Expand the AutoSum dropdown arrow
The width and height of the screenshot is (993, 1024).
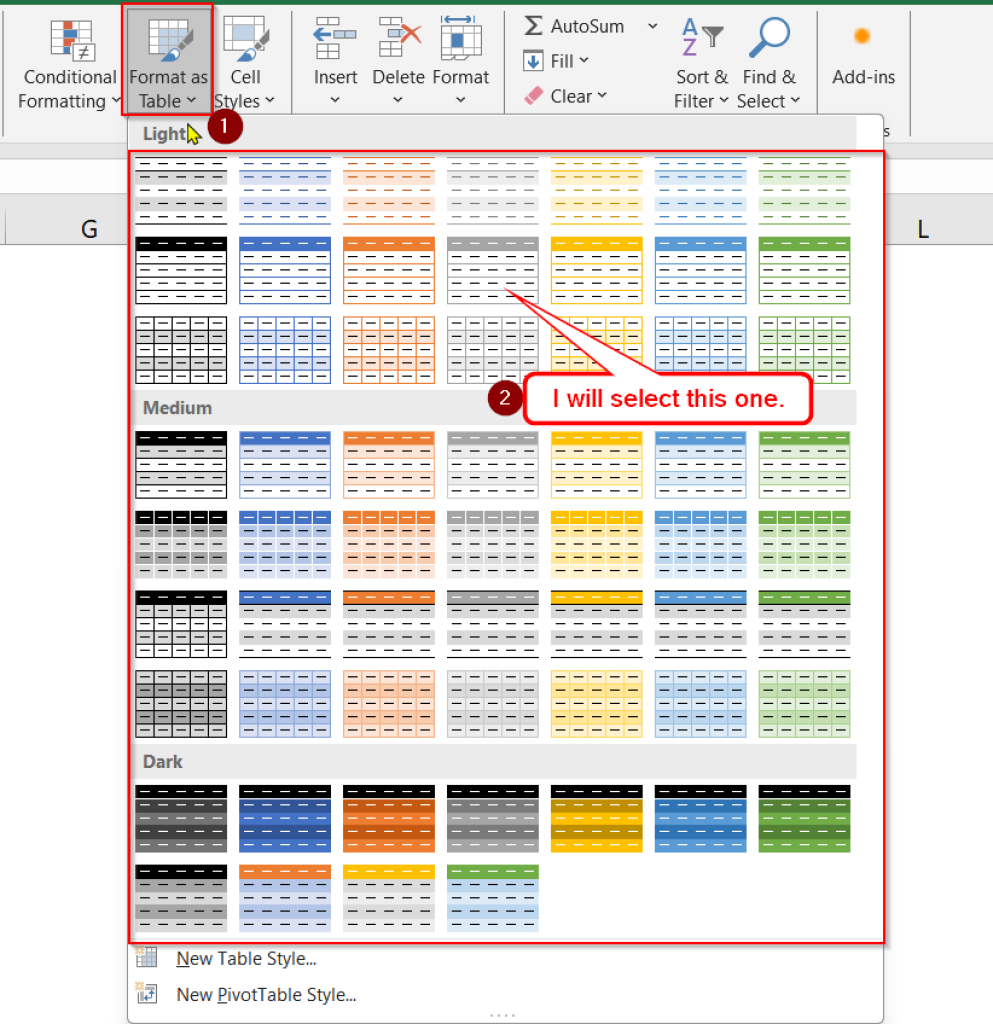coord(653,26)
